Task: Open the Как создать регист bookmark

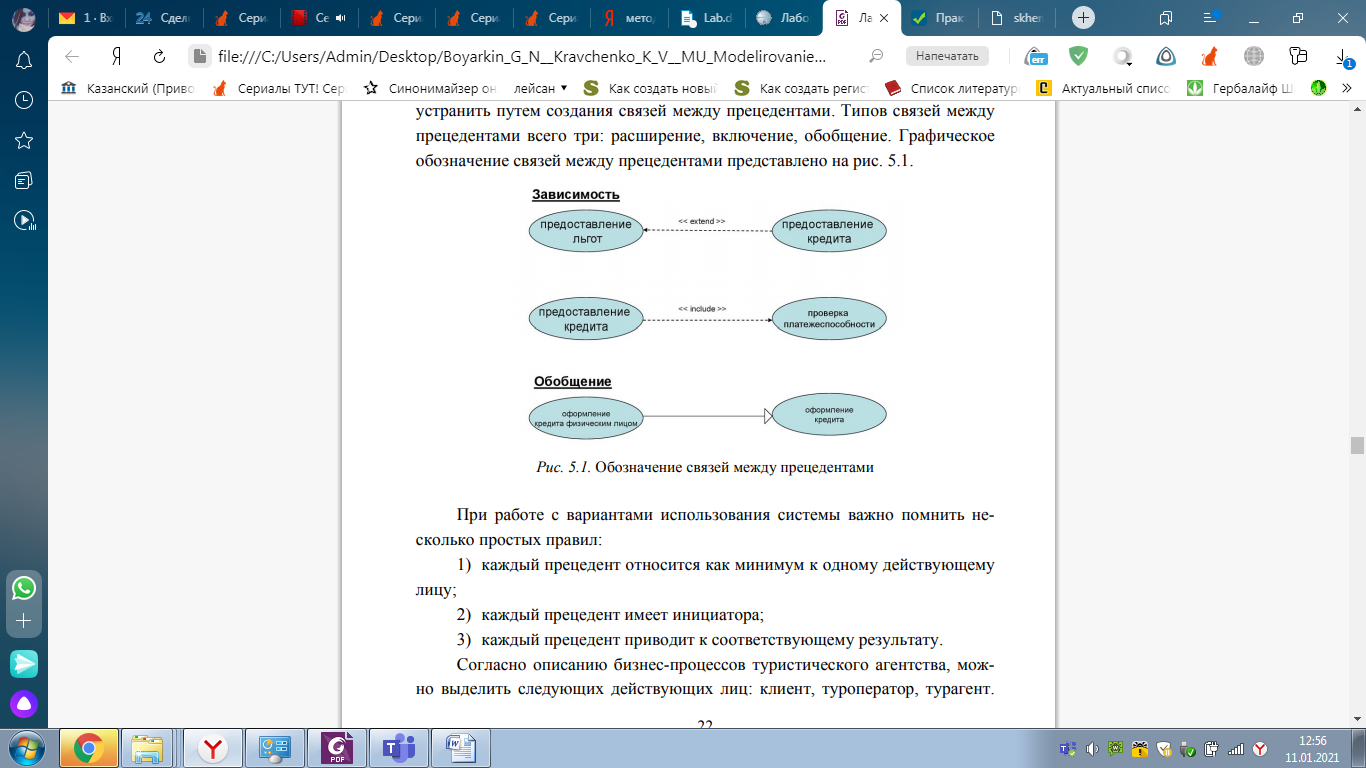Action: 803,88
